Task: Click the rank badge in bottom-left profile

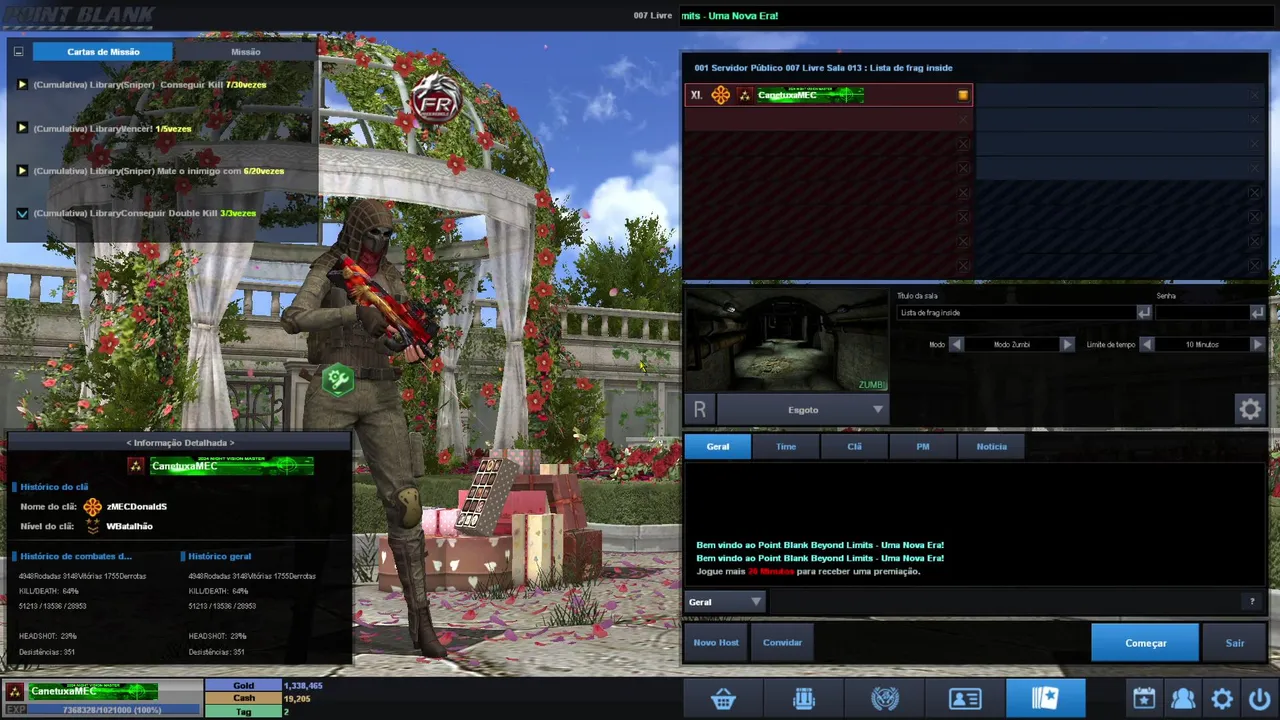Action: (15, 691)
